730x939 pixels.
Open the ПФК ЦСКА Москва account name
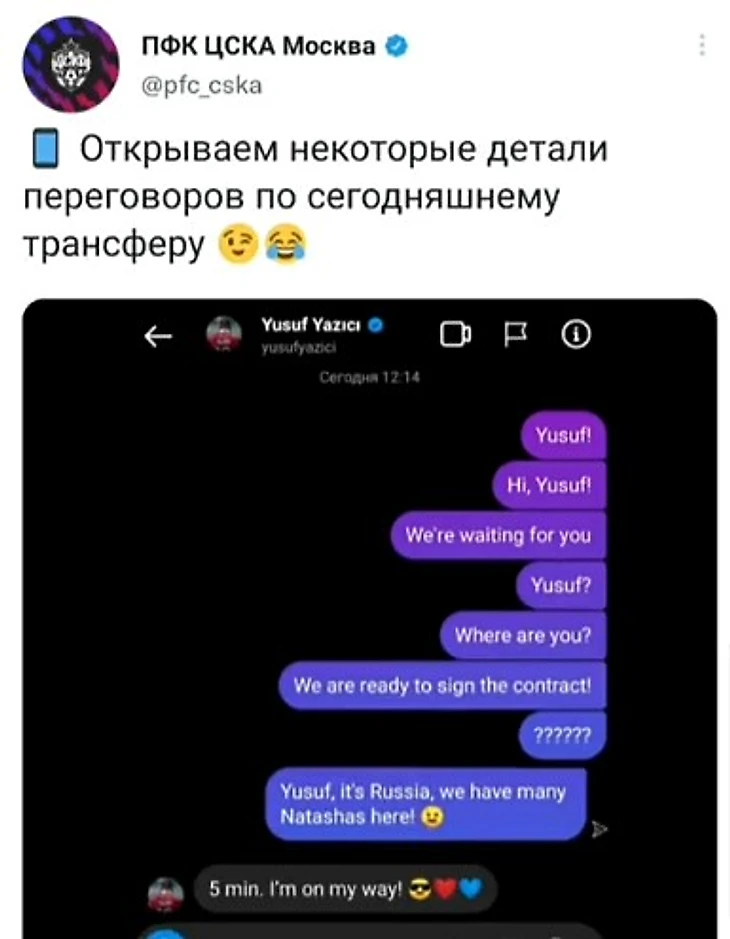(258, 46)
